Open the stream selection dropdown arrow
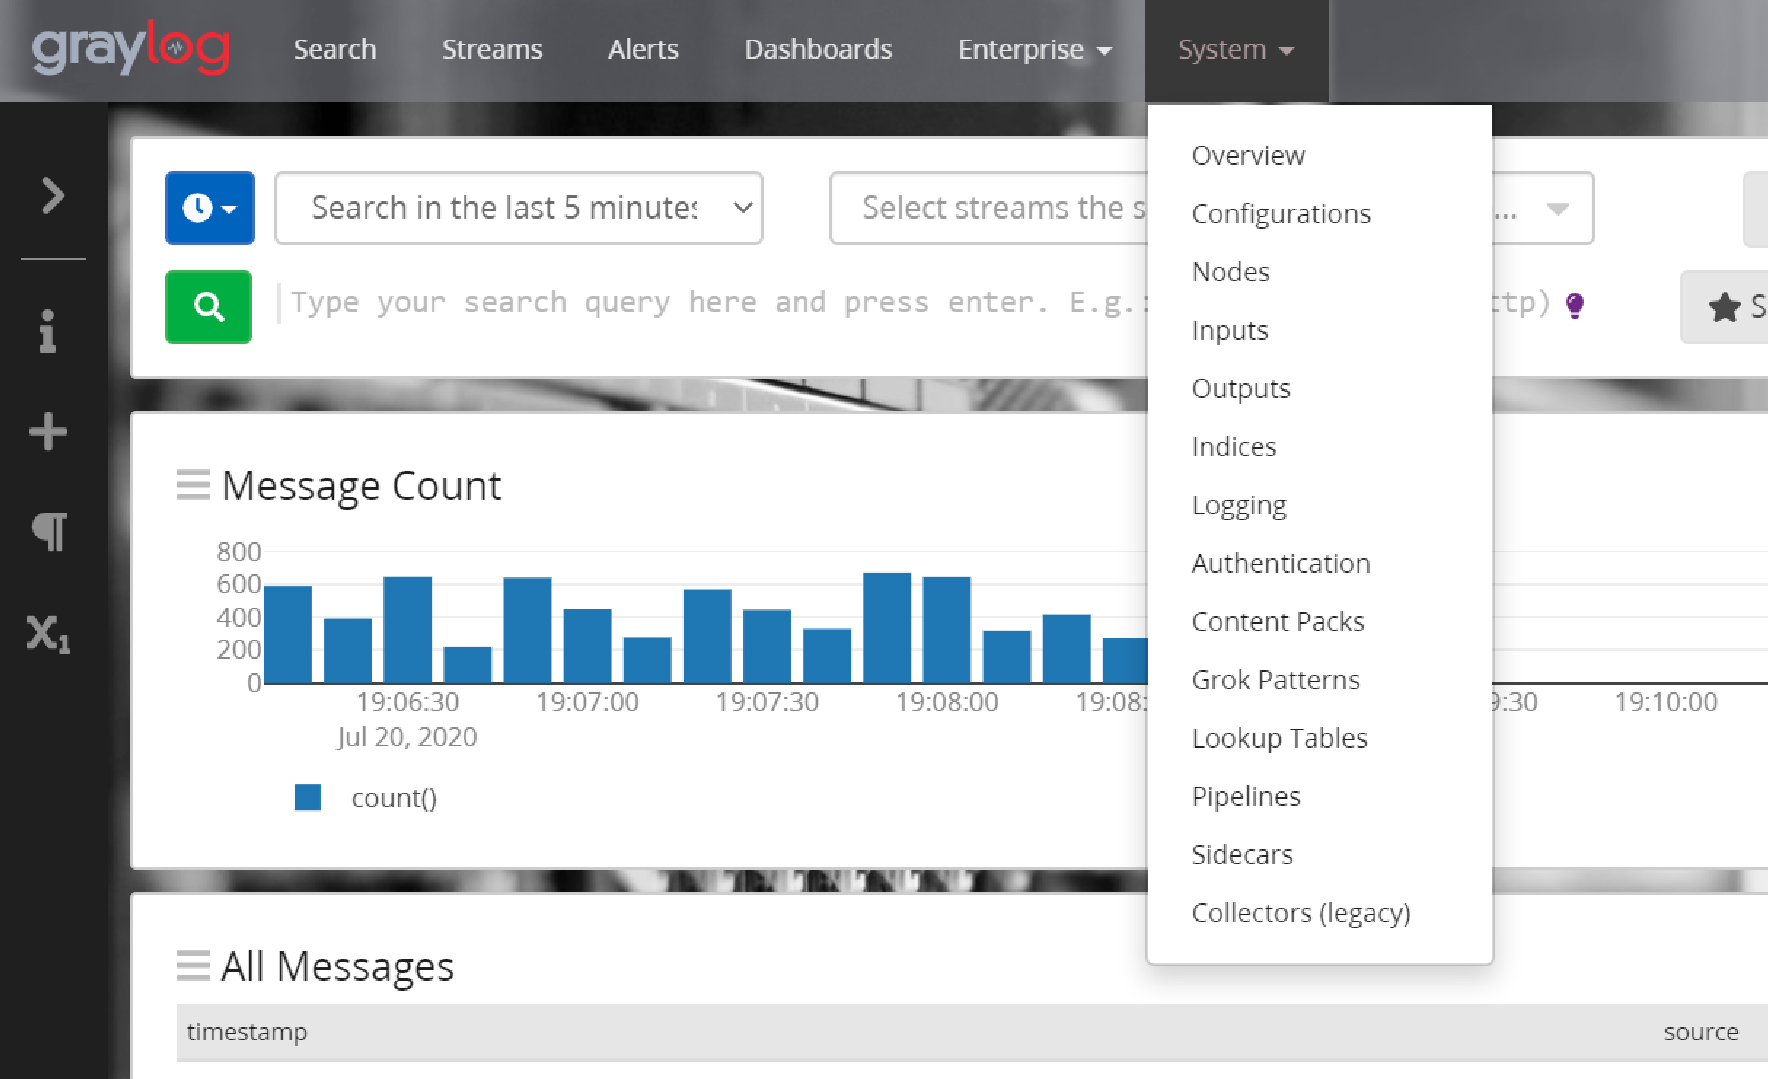 1557,209
